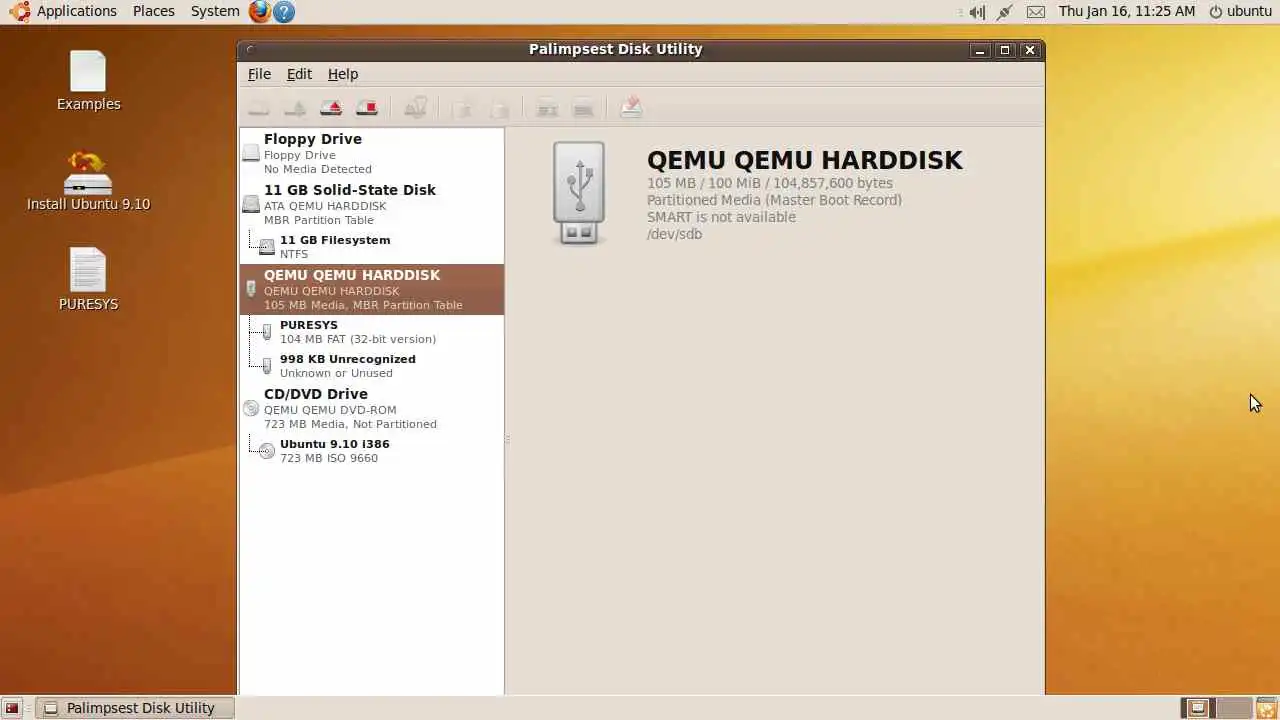Click the network connection icon in top panel

coord(1005,12)
